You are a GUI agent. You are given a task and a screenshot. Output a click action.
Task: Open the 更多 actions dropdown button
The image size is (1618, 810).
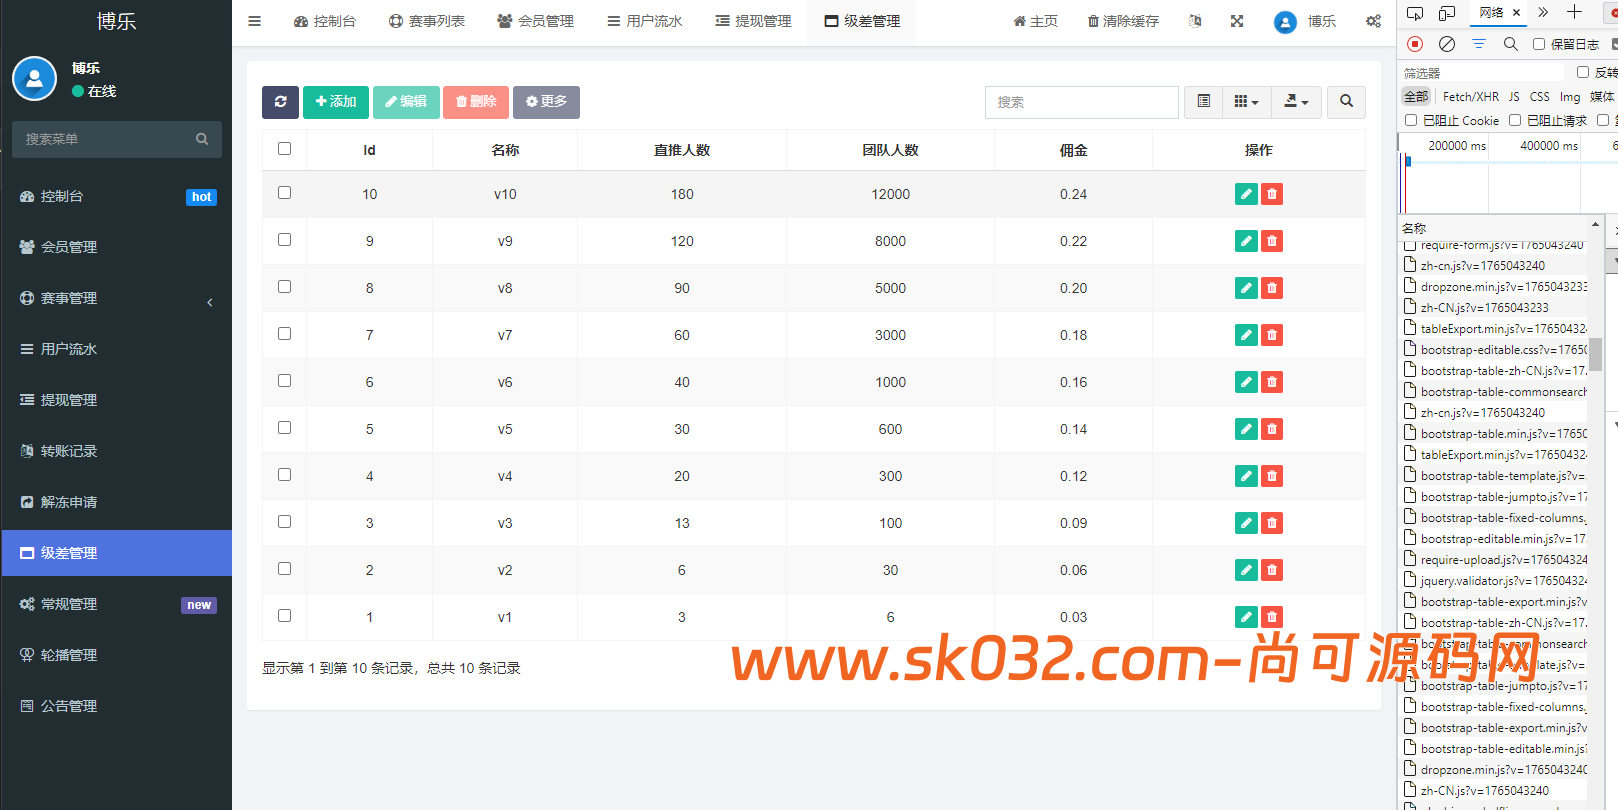click(547, 102)
